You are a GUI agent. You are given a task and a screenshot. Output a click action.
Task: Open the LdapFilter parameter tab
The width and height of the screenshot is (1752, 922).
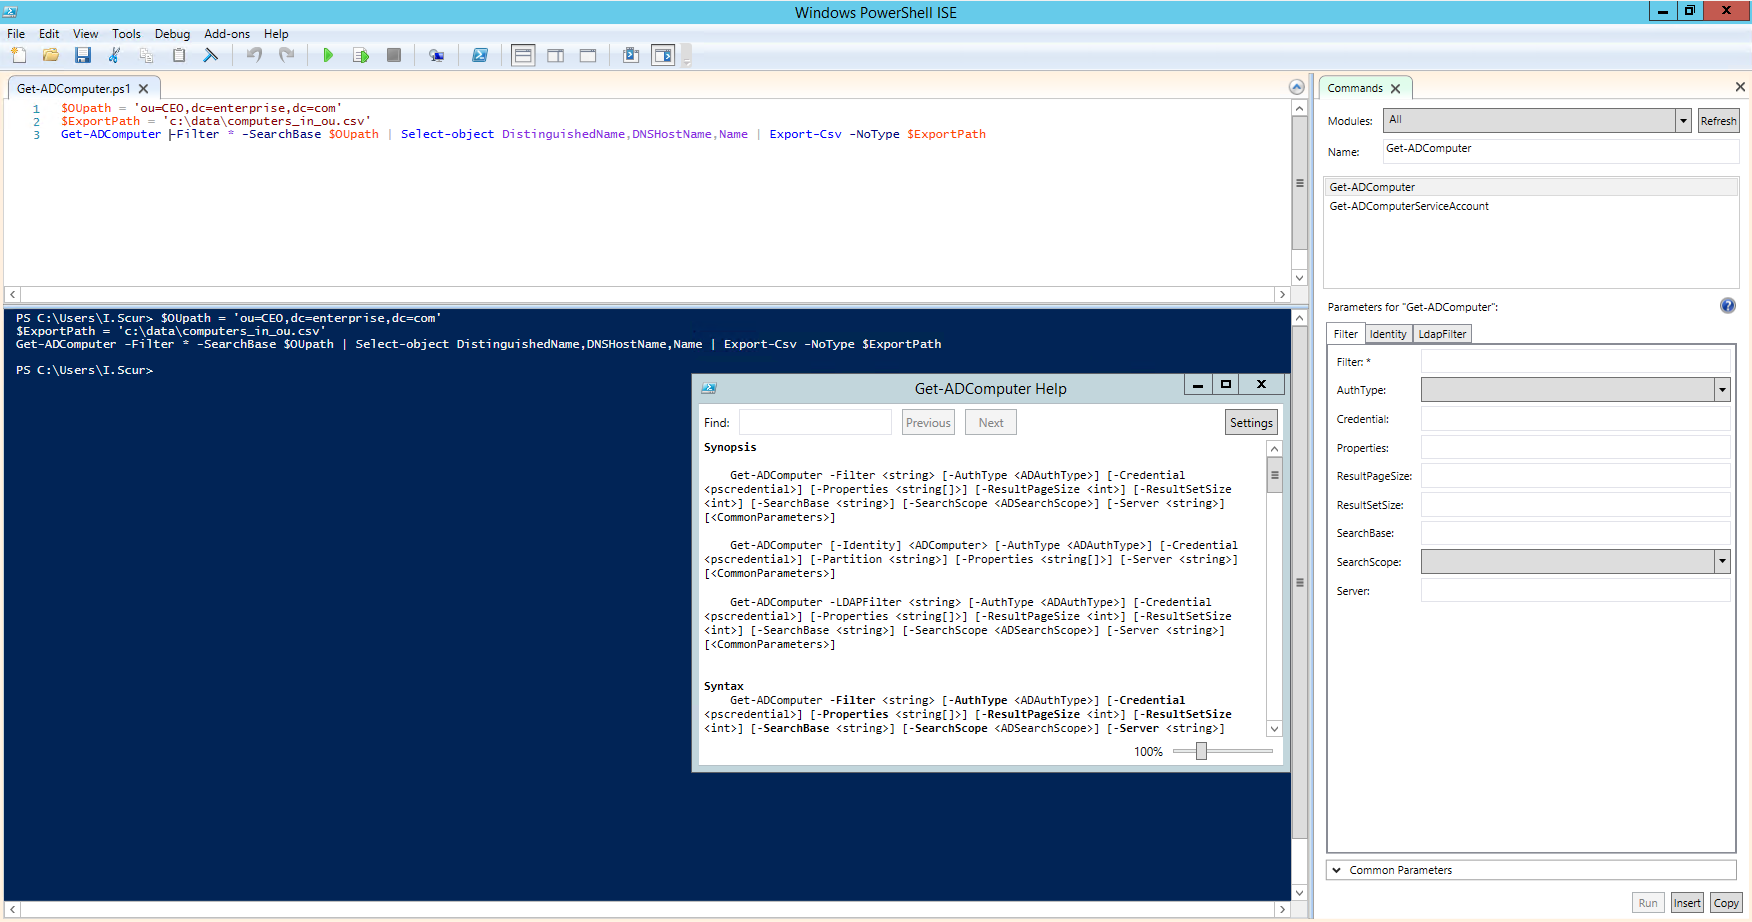tap(1441, 333)
